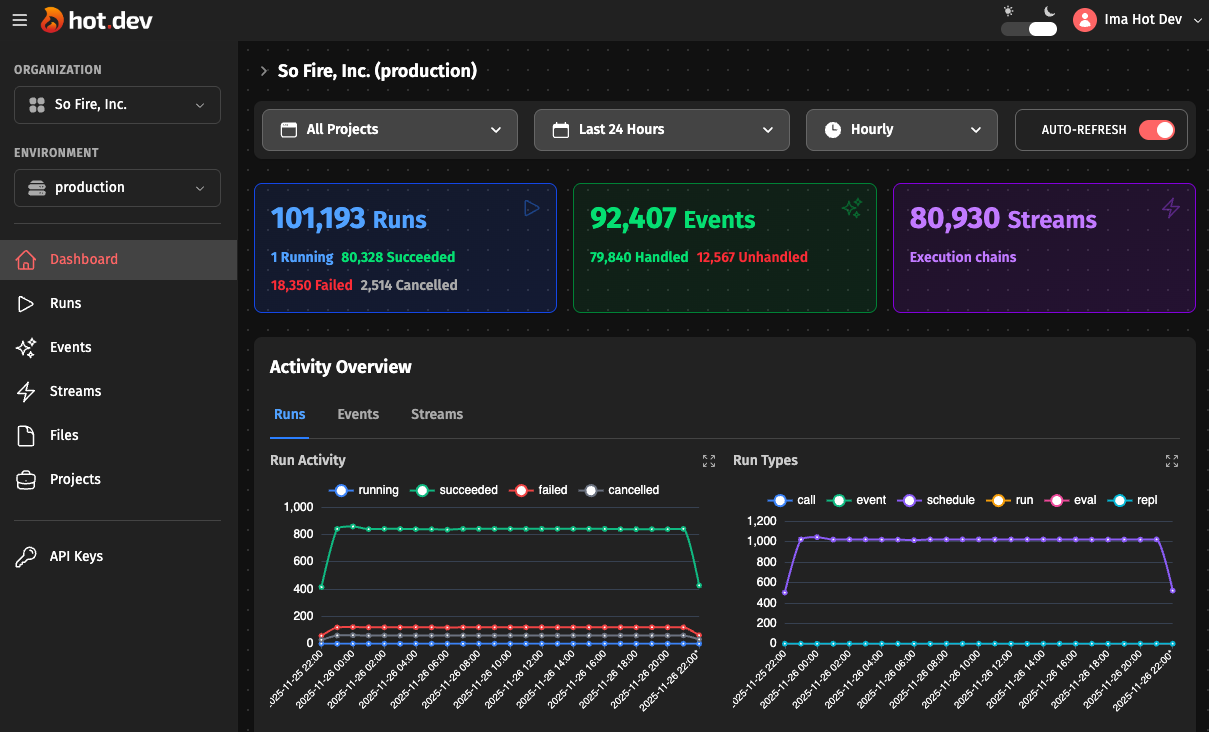This screenshot has width=1209, height=732.
Task: Select the Streams tab in Activity Overview
Action: 436,414
